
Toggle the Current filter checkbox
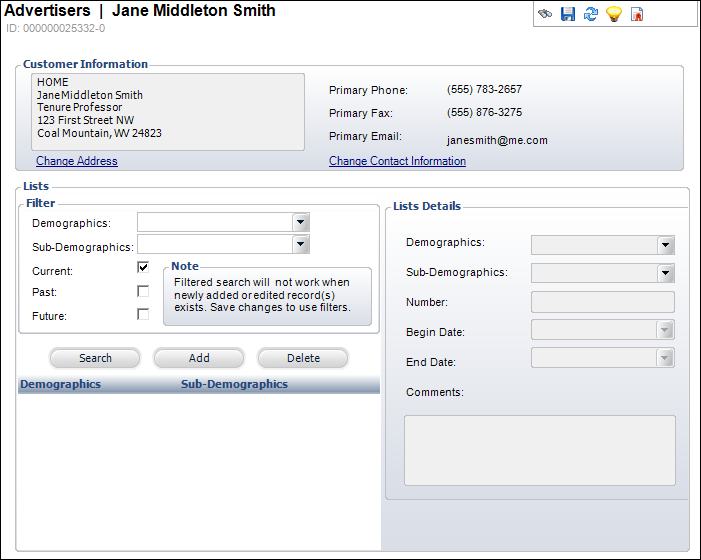click(x=143, y=268)
